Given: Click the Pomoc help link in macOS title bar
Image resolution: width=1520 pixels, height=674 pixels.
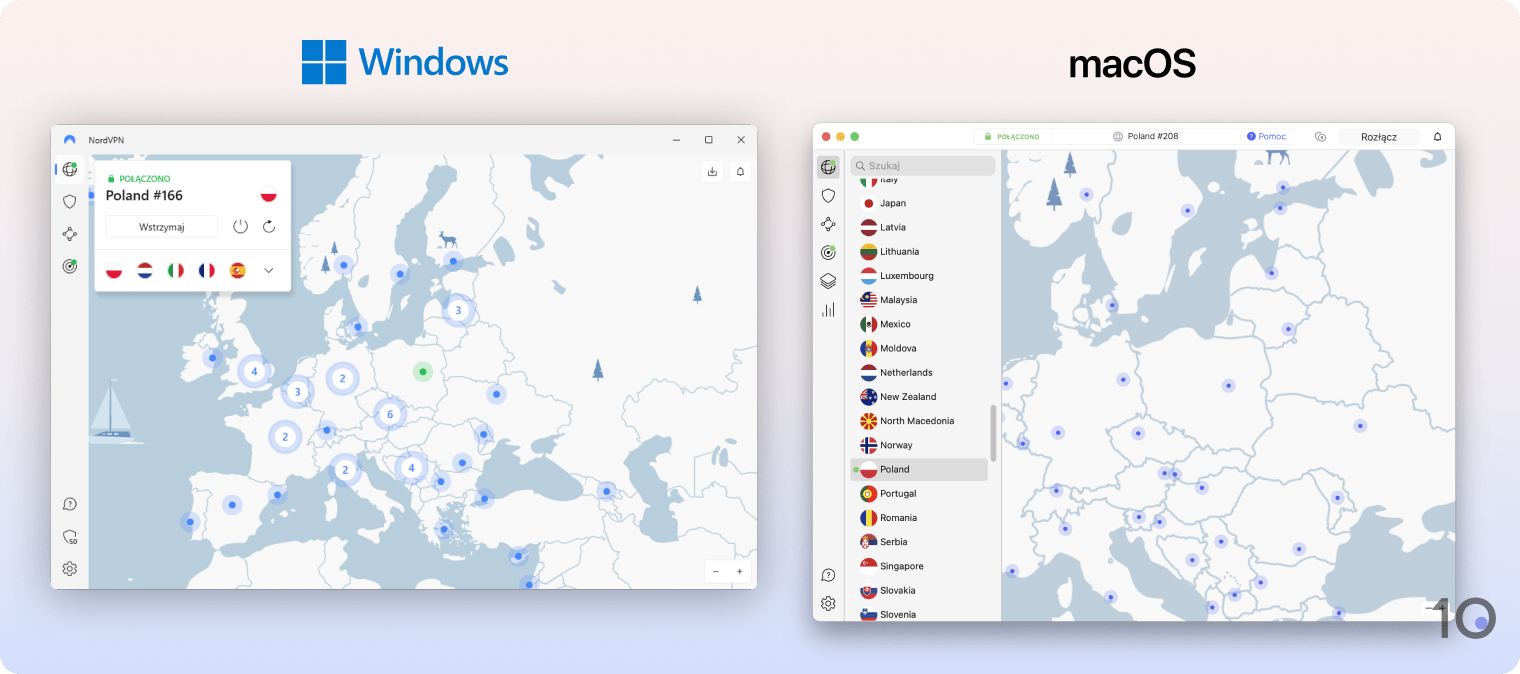Looking at the screenshot, I should point(1266,136).
